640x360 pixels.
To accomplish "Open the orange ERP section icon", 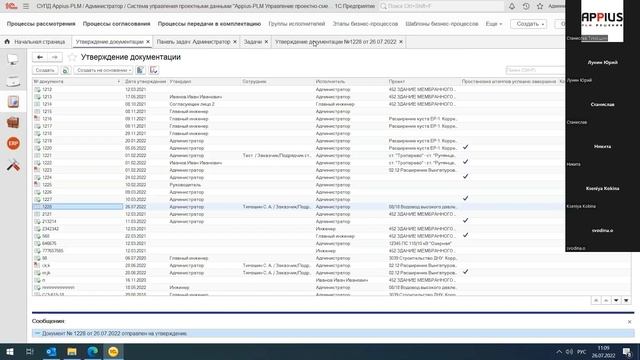I will pyautogui.click(x=13, y=143).
